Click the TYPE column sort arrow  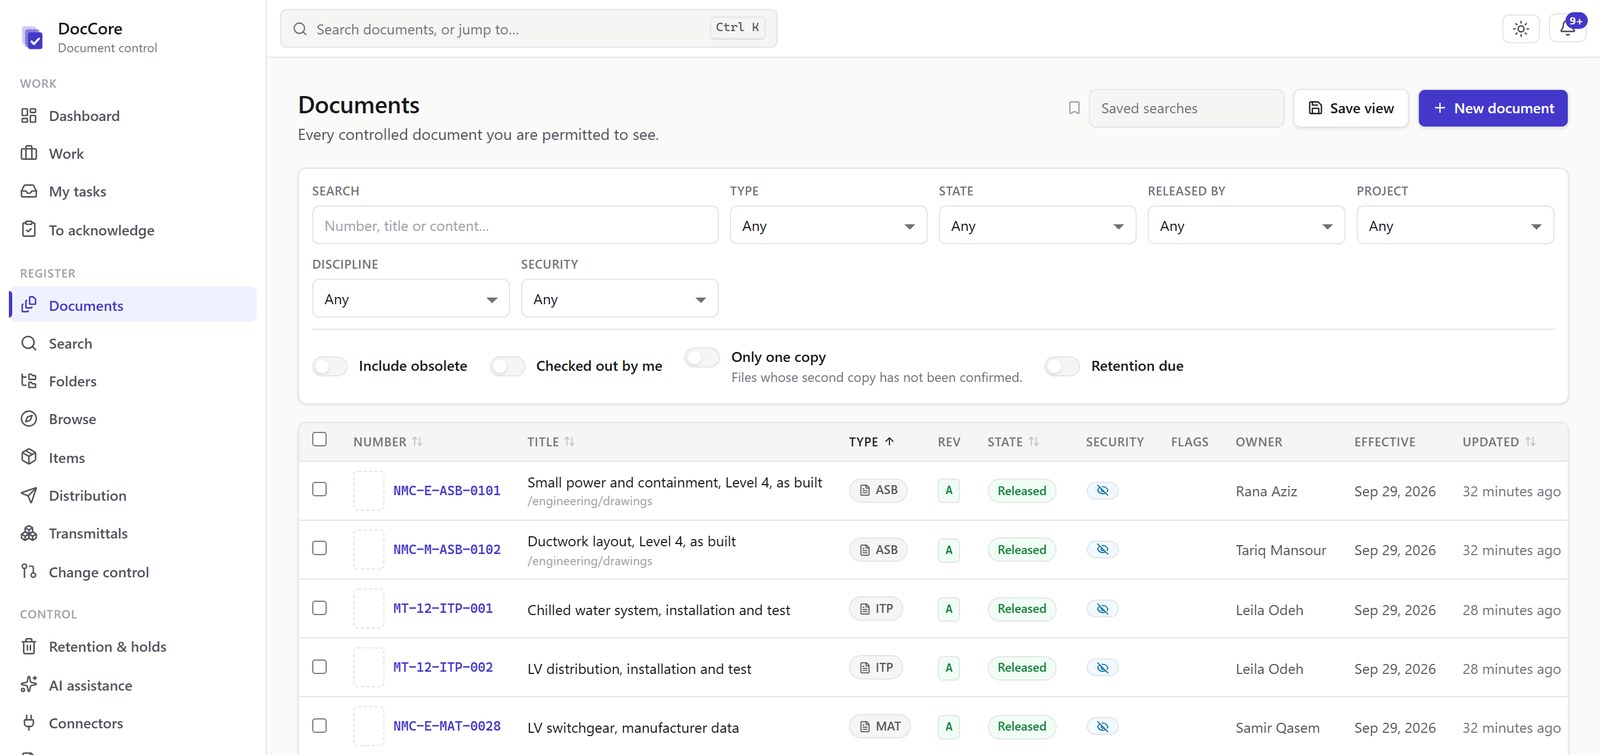pos(889,442)
